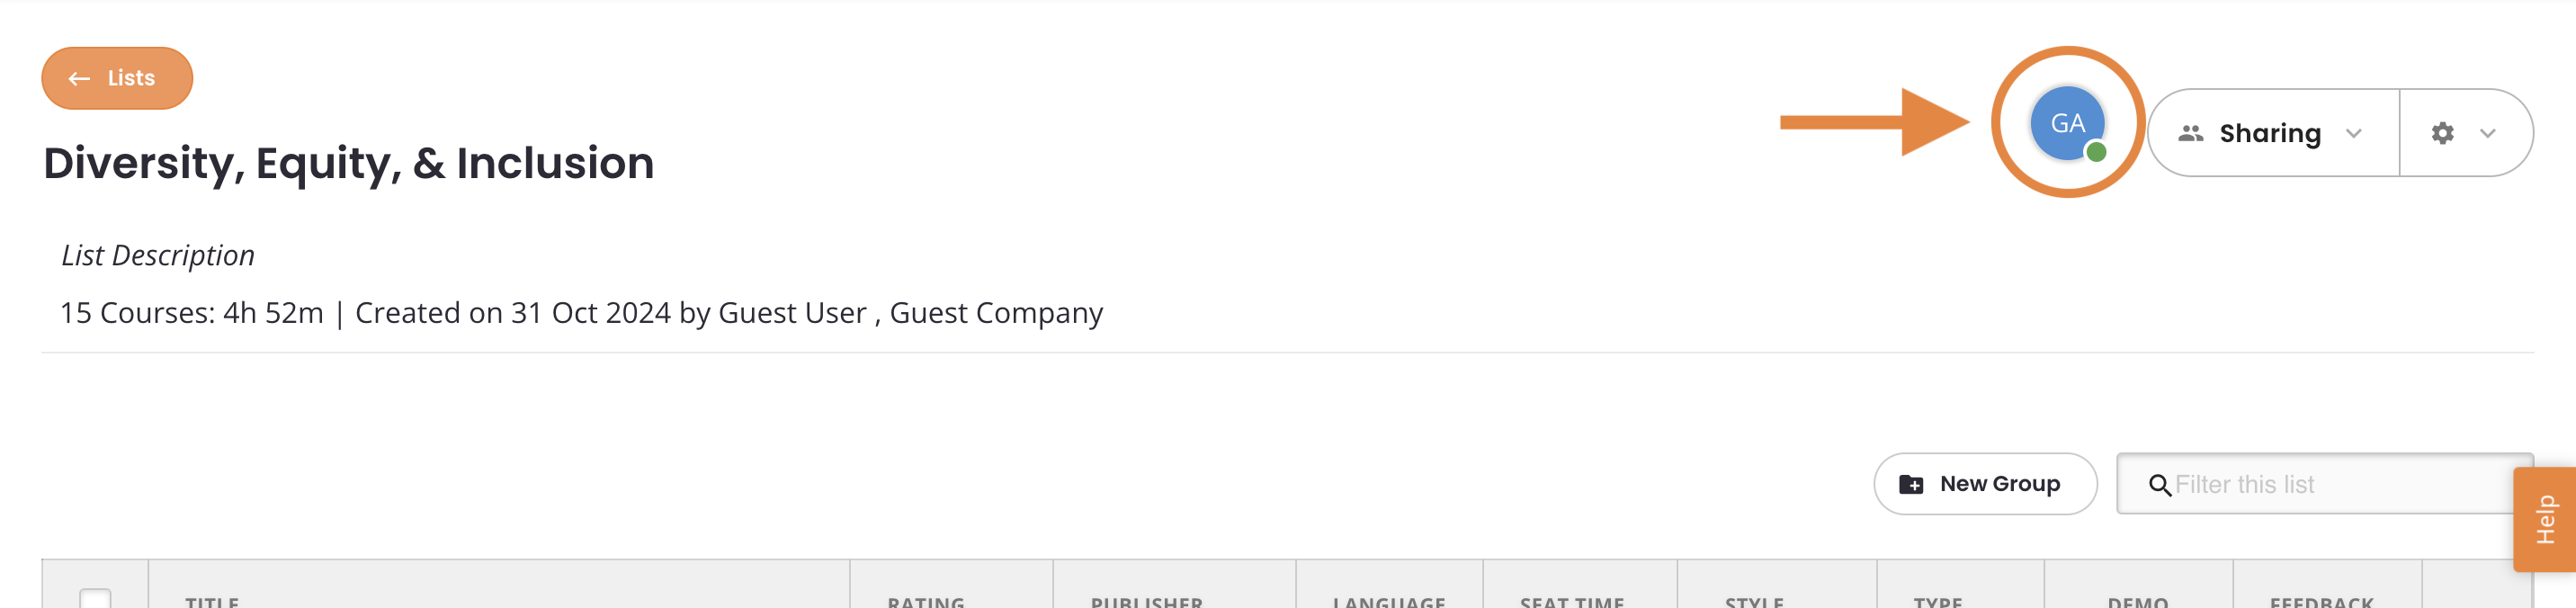
Task: Create a New Group
Action: tap(1984, 484)
